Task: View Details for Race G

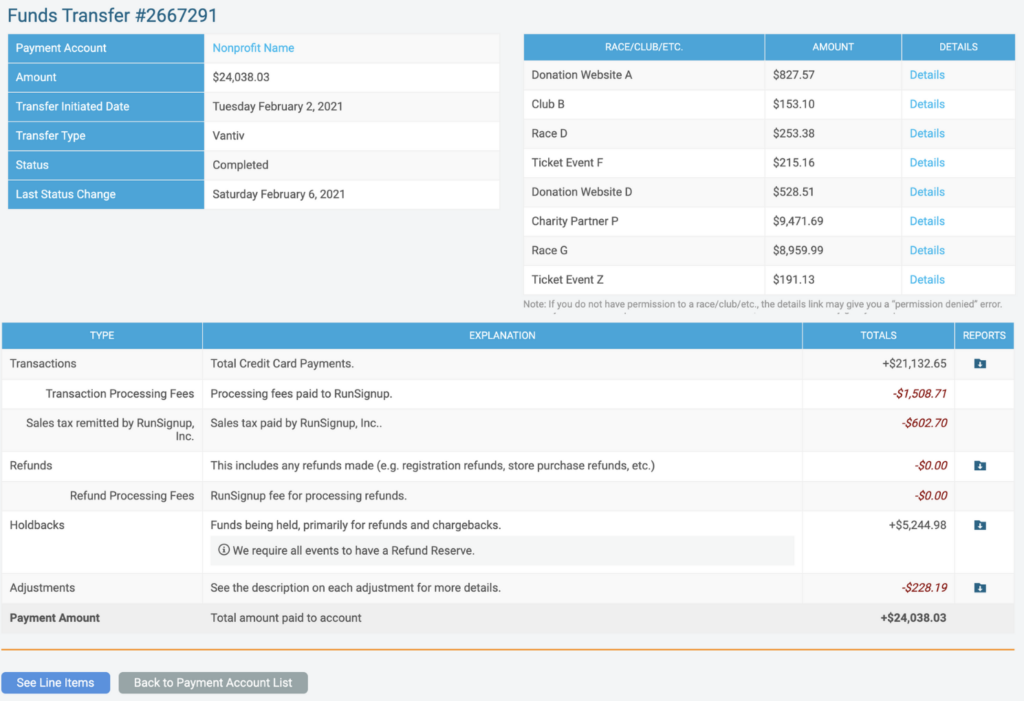Action: [926, 250]
